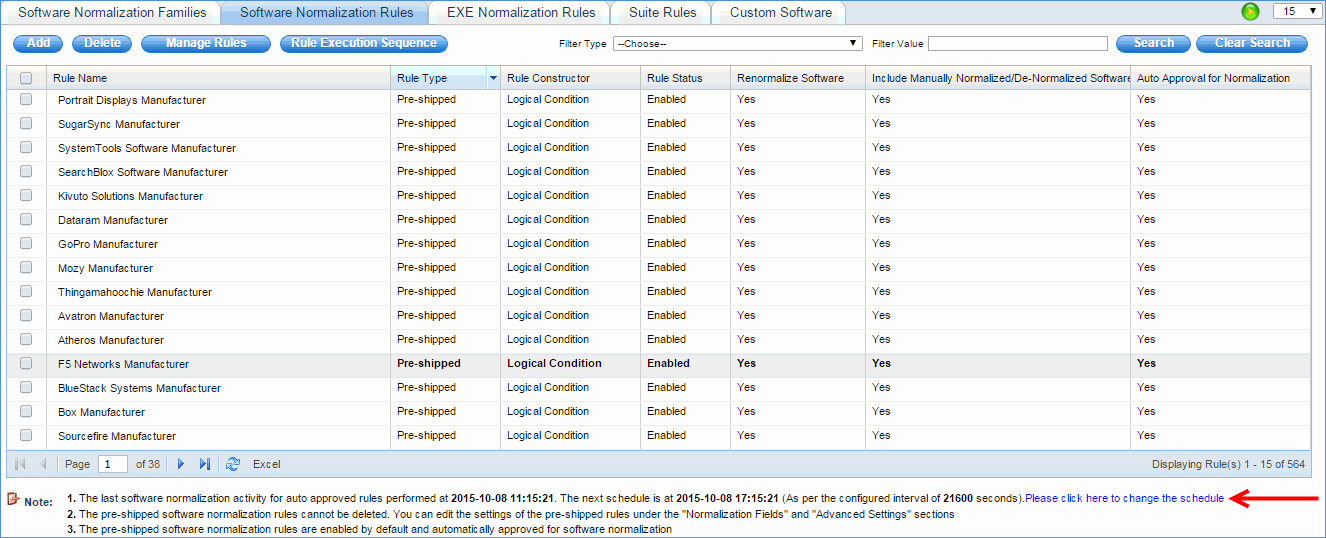Click the Filter Value text field
The height and width of the screenshot is (538, 1326).
point(1017,44)
